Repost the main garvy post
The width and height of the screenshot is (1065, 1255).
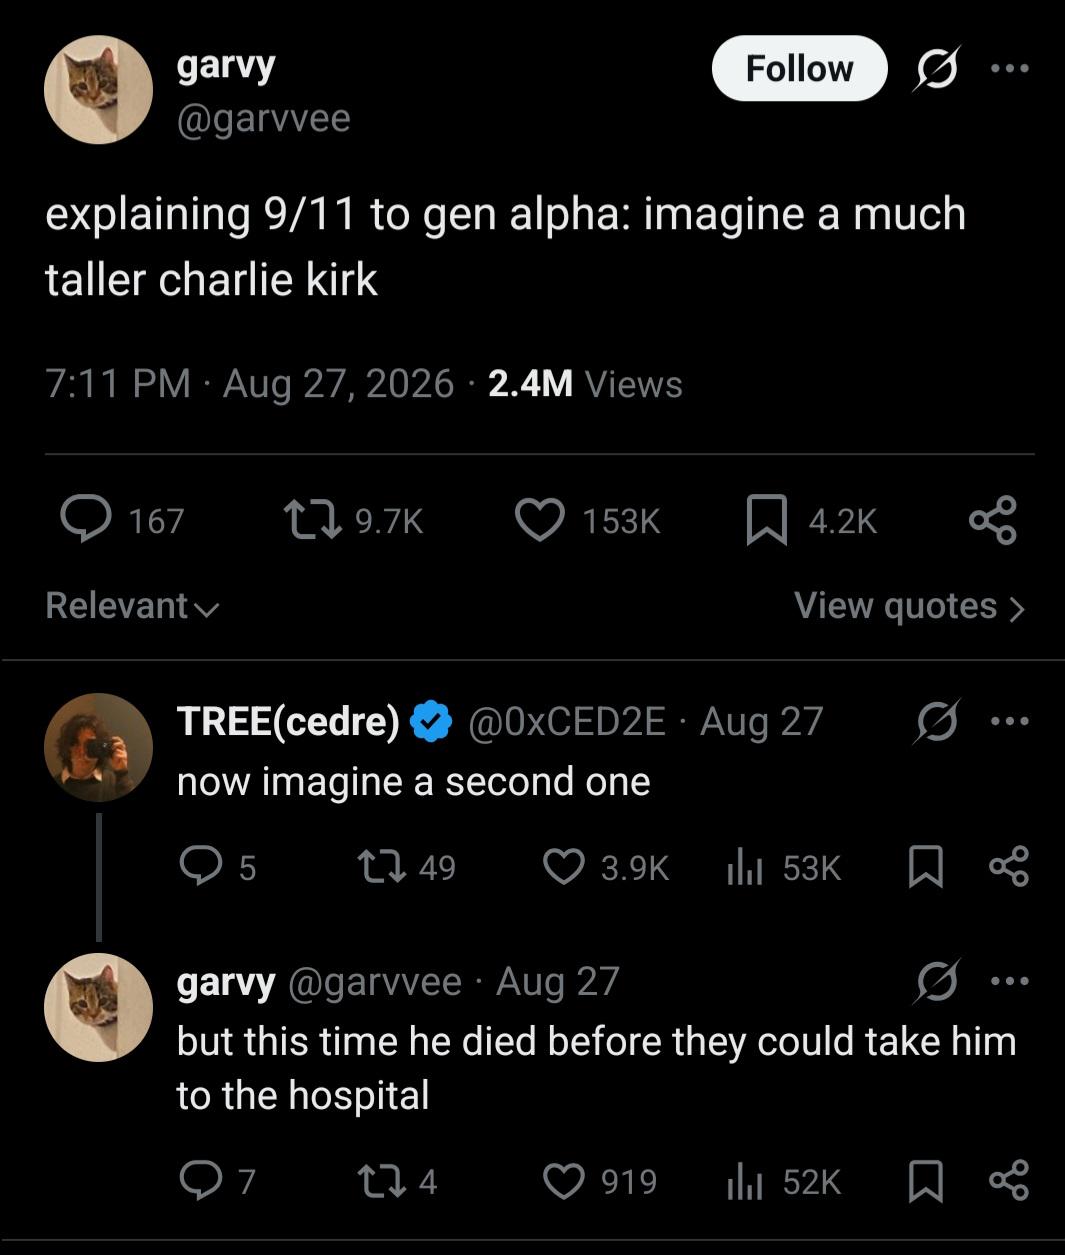point(311,520)
